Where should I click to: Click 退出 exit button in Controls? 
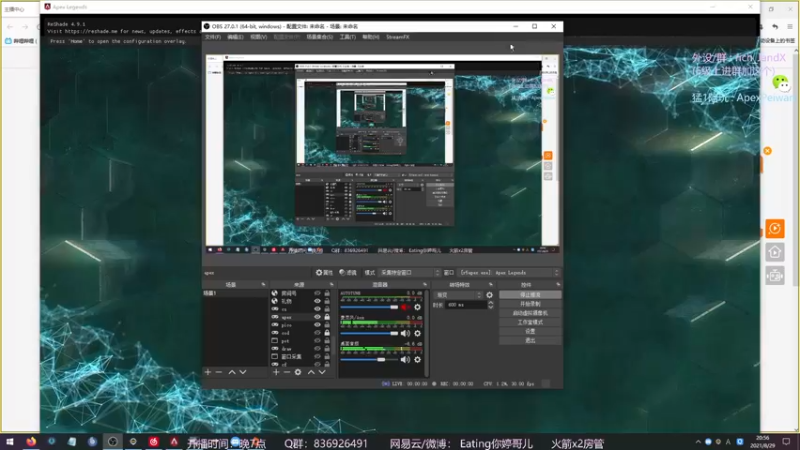point(530,340)
